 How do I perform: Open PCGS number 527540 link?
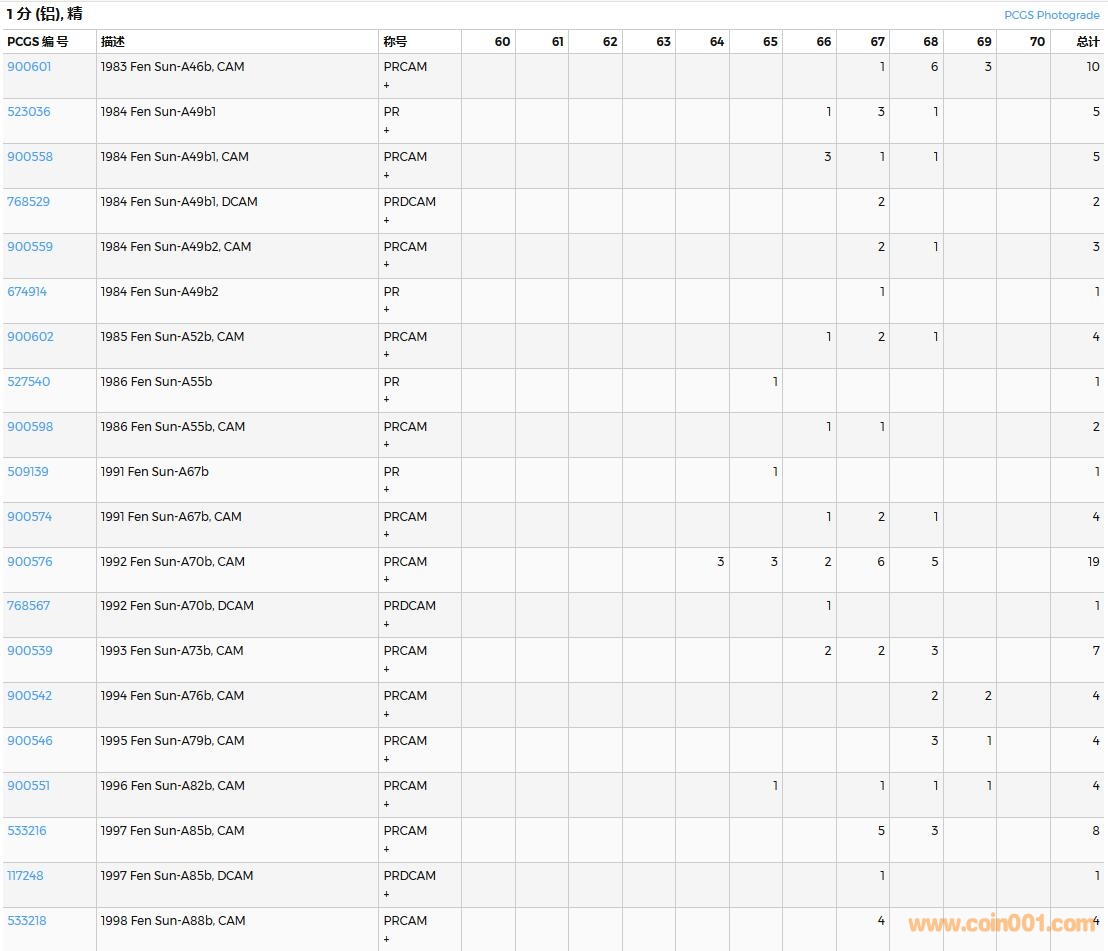point(29,382)
